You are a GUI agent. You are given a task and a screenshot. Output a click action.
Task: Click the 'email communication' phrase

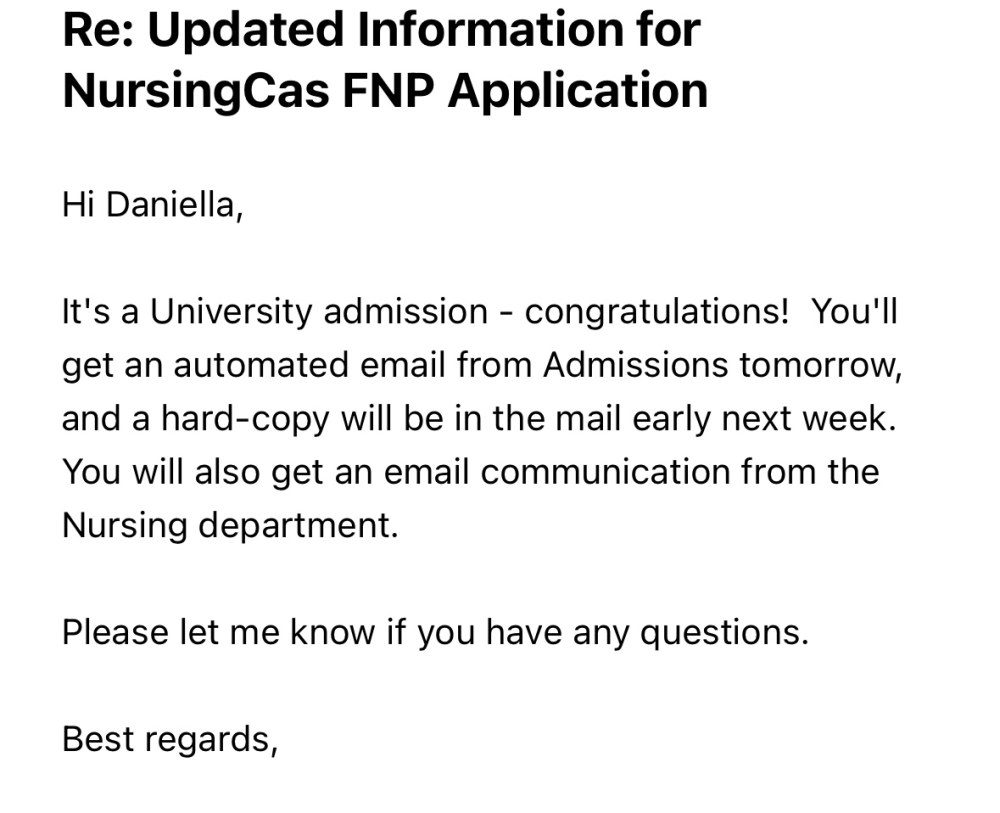coord(557,472)
